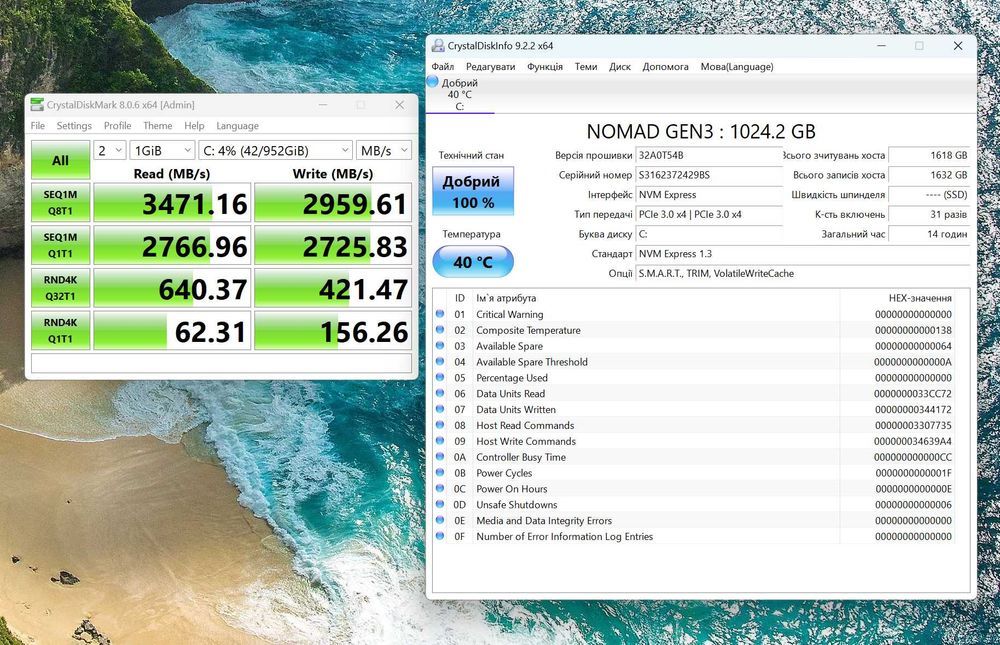Open Мова(Language) menu in CrystalDiskInfo

[x=737, y=66]
